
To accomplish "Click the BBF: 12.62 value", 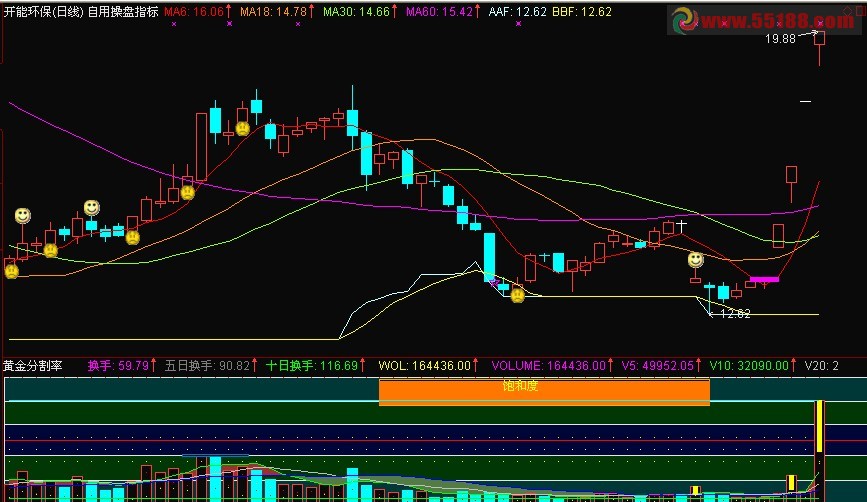I will pyautogui.click(x=582, y=12).
